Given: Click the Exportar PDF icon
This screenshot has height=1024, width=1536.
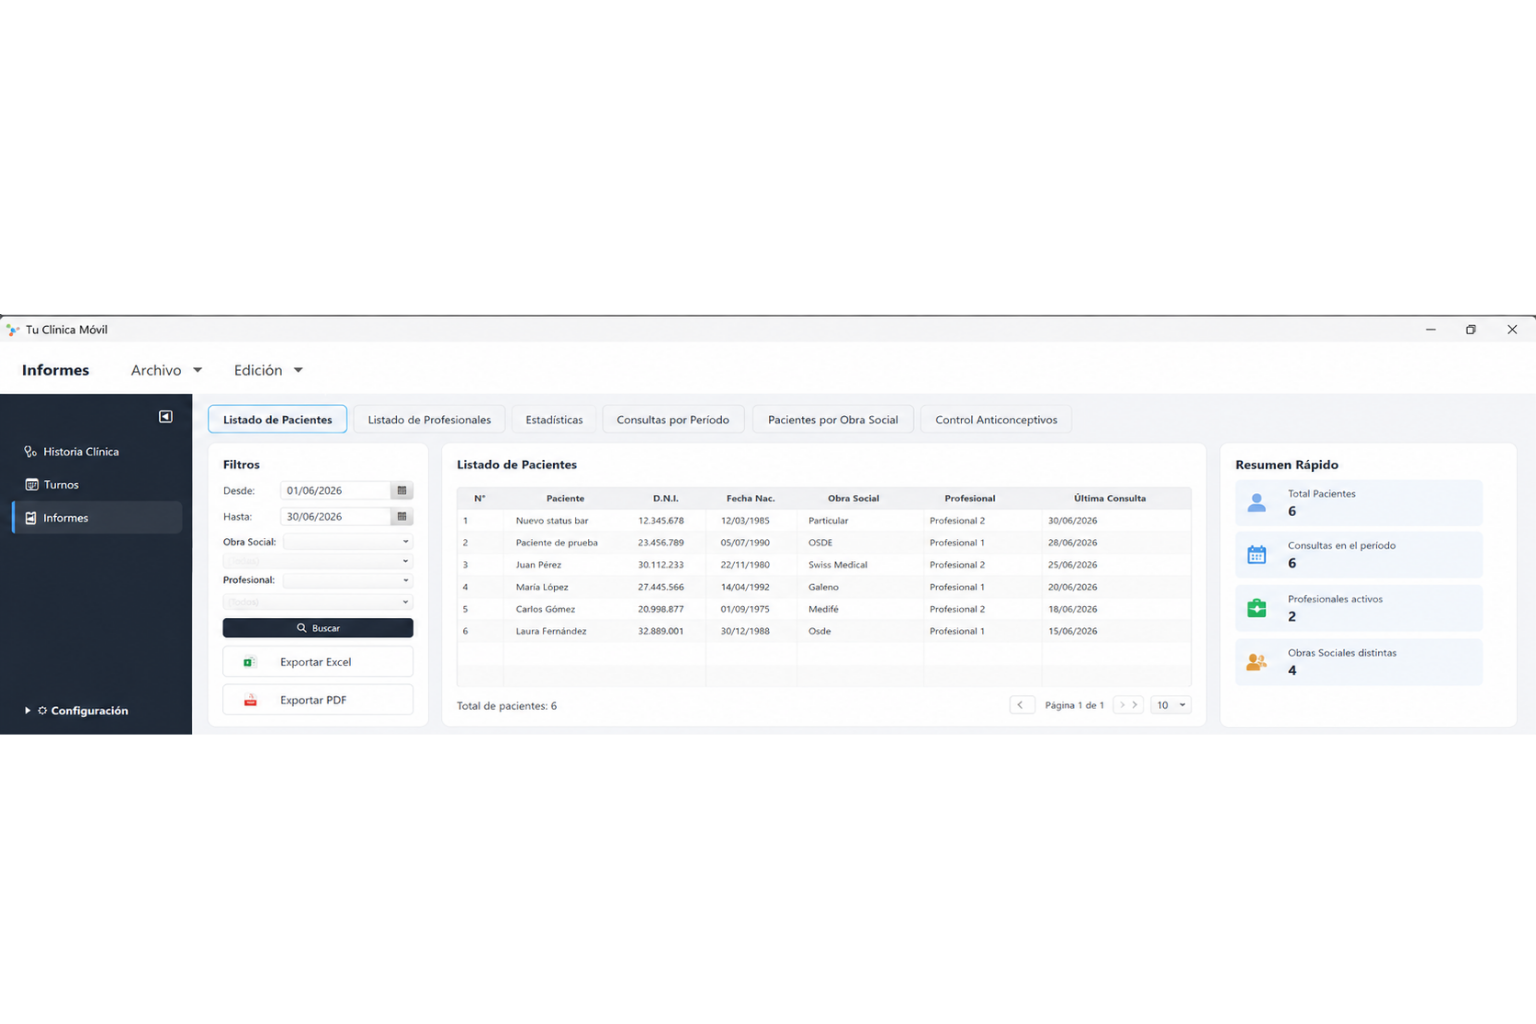Looking at the screenshot, I should 250,700.
